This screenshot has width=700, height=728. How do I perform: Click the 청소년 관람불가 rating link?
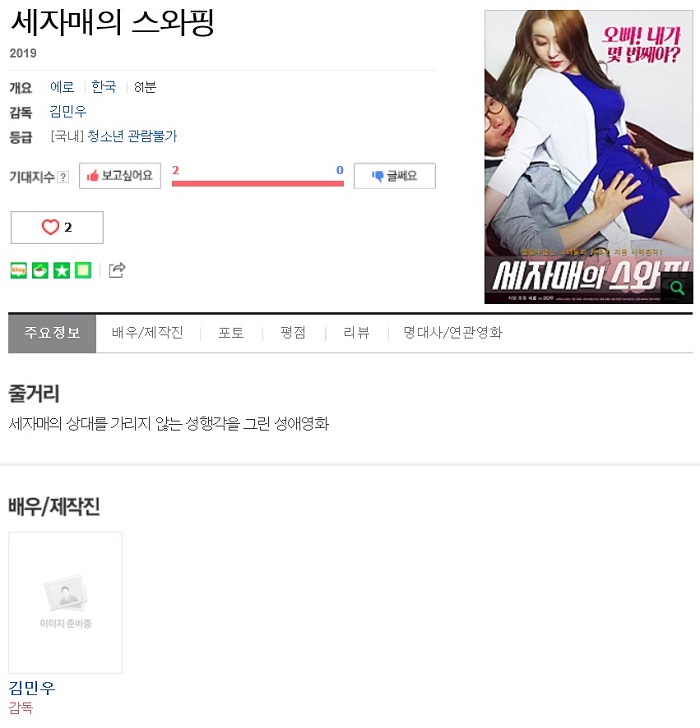pos(132,136)
